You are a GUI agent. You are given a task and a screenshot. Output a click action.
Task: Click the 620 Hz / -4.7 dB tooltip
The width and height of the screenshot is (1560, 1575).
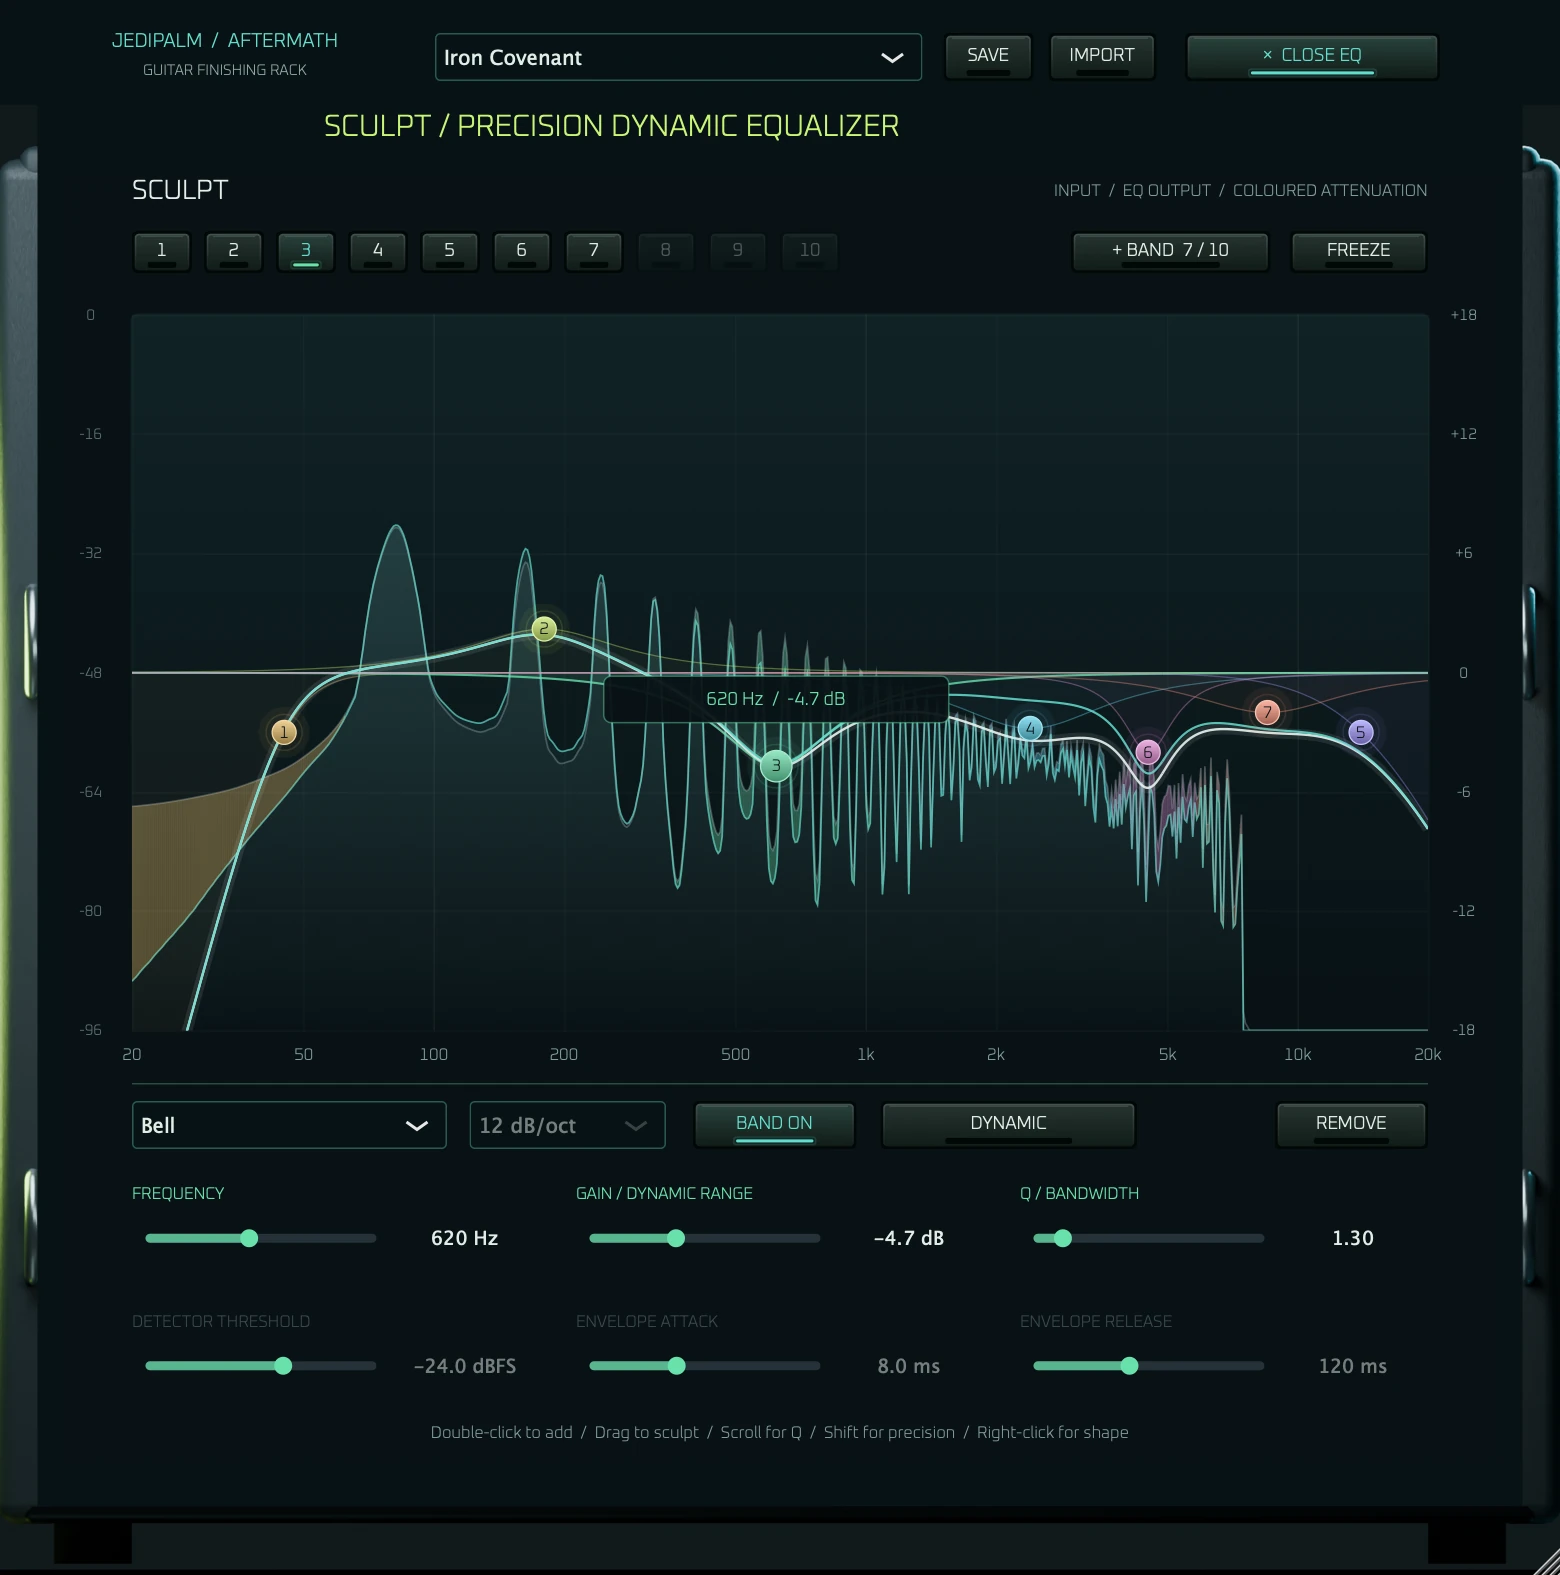pos(776,699)
